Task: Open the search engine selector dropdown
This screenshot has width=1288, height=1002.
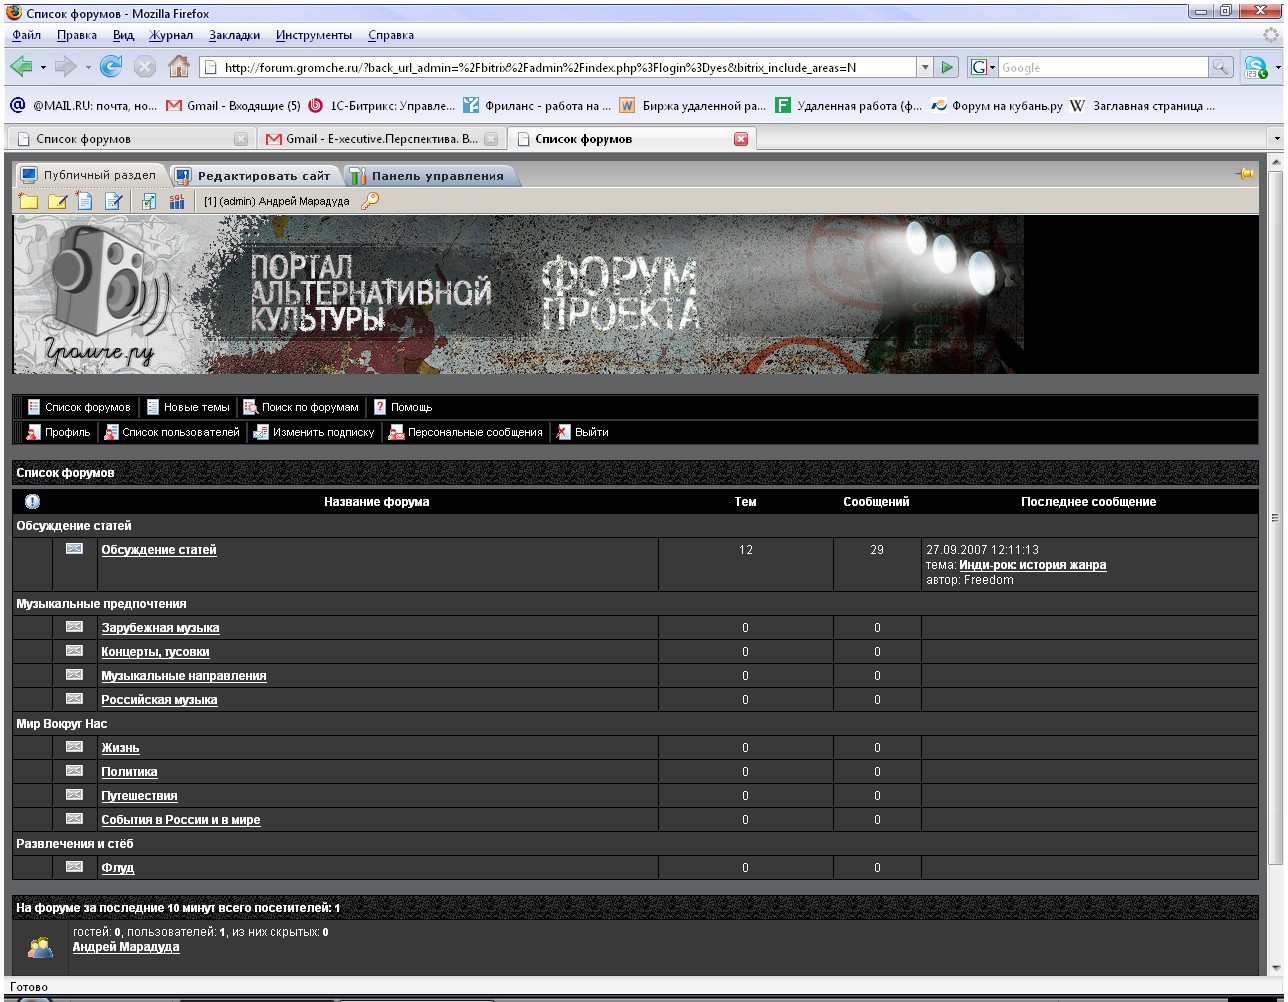Action: [982, 67]
